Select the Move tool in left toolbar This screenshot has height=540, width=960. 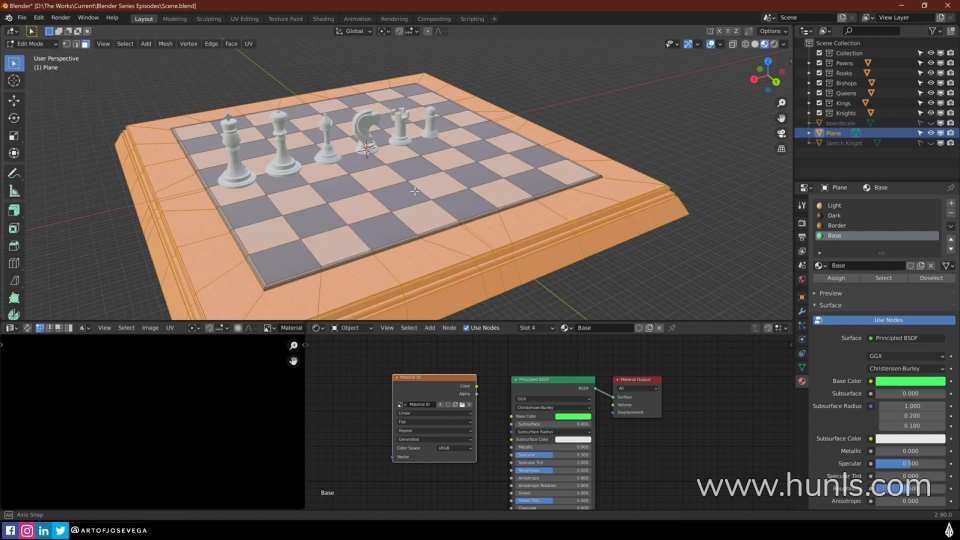point(14,100)
